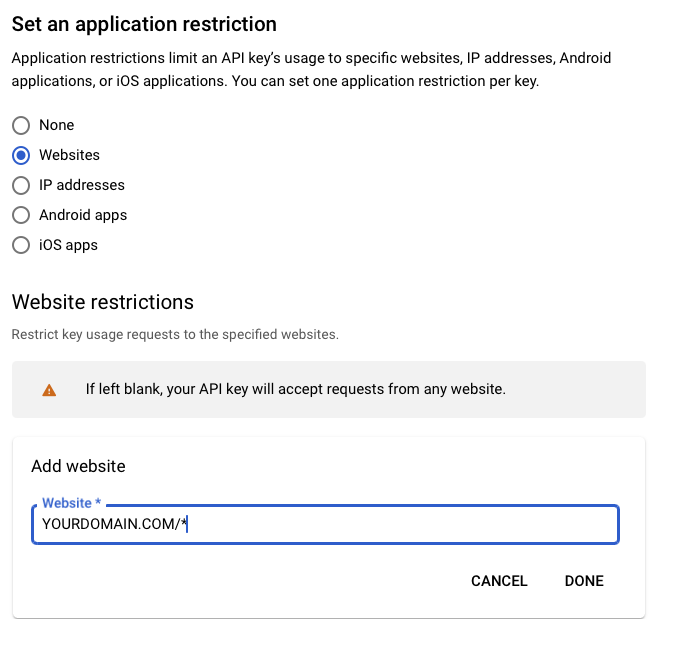This screenshot has height=645, width=673.
Task: Pick the Android apps restriction
Action: pos(20,215)
